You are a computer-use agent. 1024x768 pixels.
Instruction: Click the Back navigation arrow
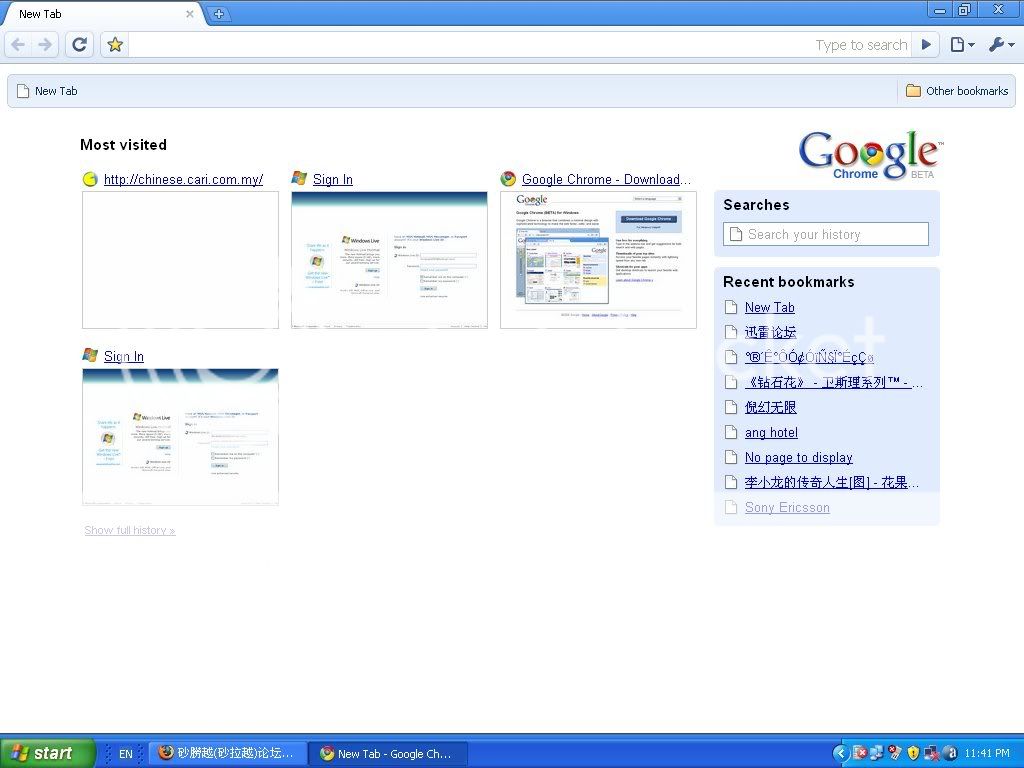[x=18, y=44]
